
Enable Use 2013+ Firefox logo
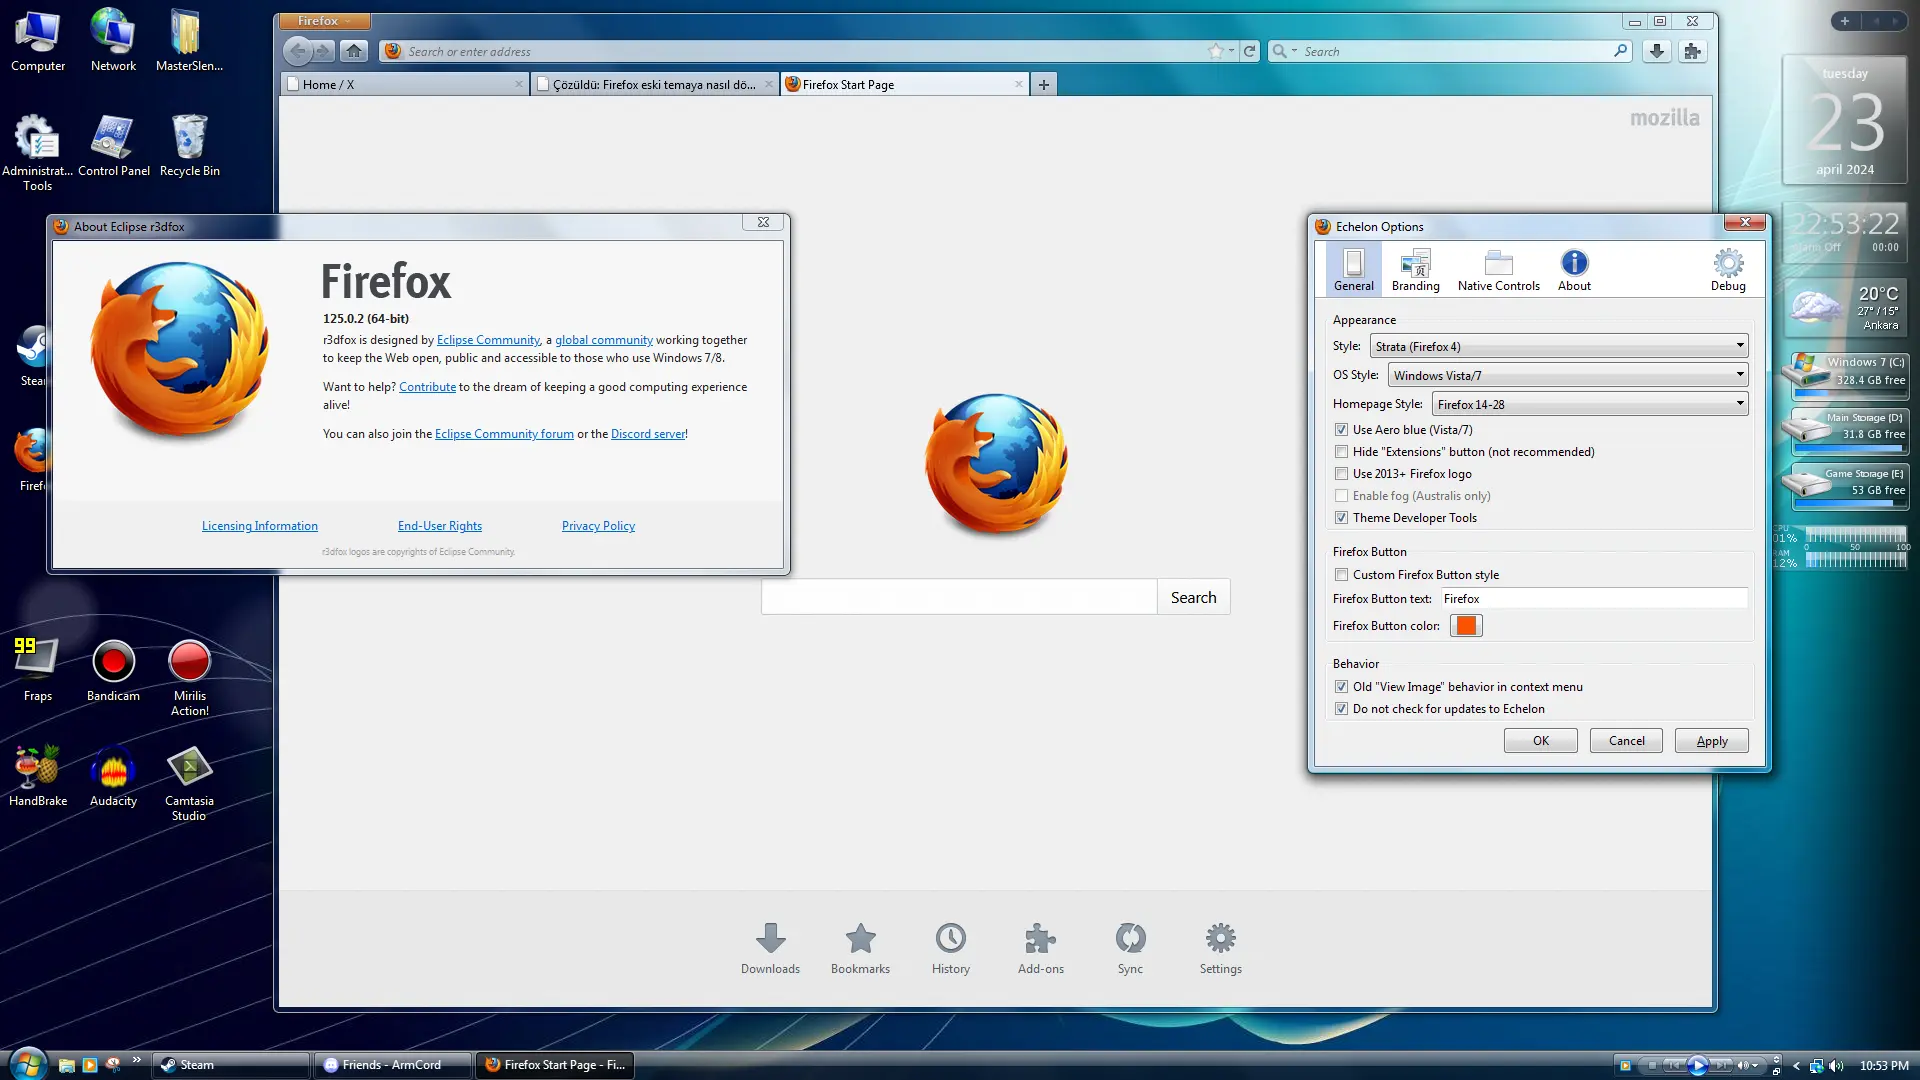(1341, 474)
